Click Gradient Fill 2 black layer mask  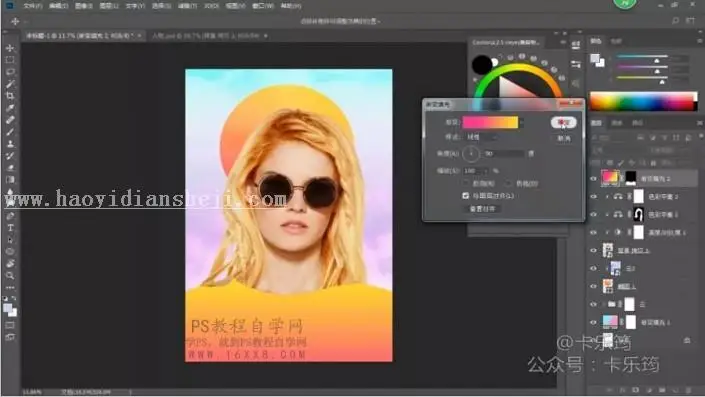click(x=631, y=178)
